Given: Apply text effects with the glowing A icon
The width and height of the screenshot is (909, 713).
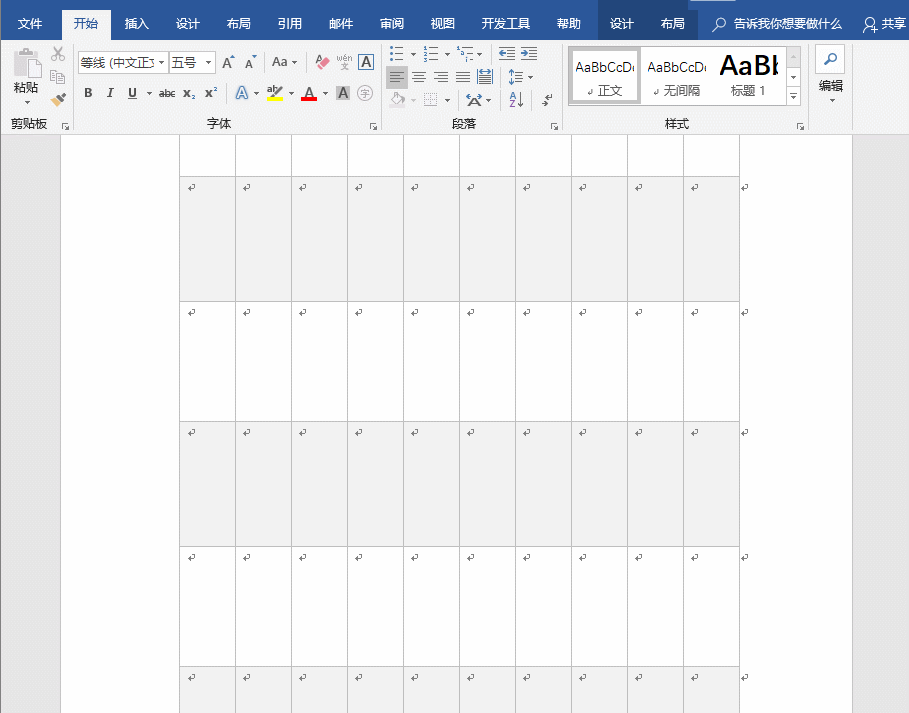Looking at the screenshot, I should tap(242, 93).
